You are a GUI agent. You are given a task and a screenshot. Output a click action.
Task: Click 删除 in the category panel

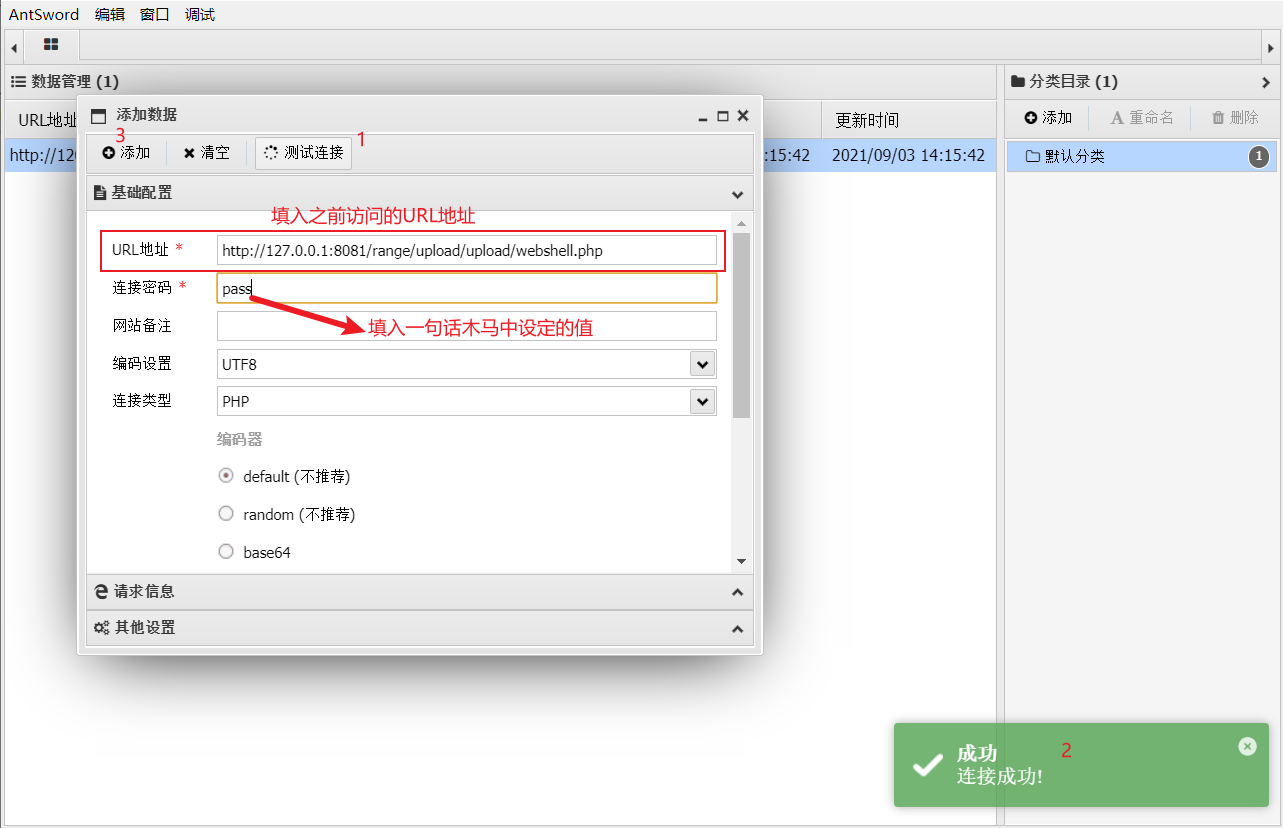click(x=1235, y=118)
